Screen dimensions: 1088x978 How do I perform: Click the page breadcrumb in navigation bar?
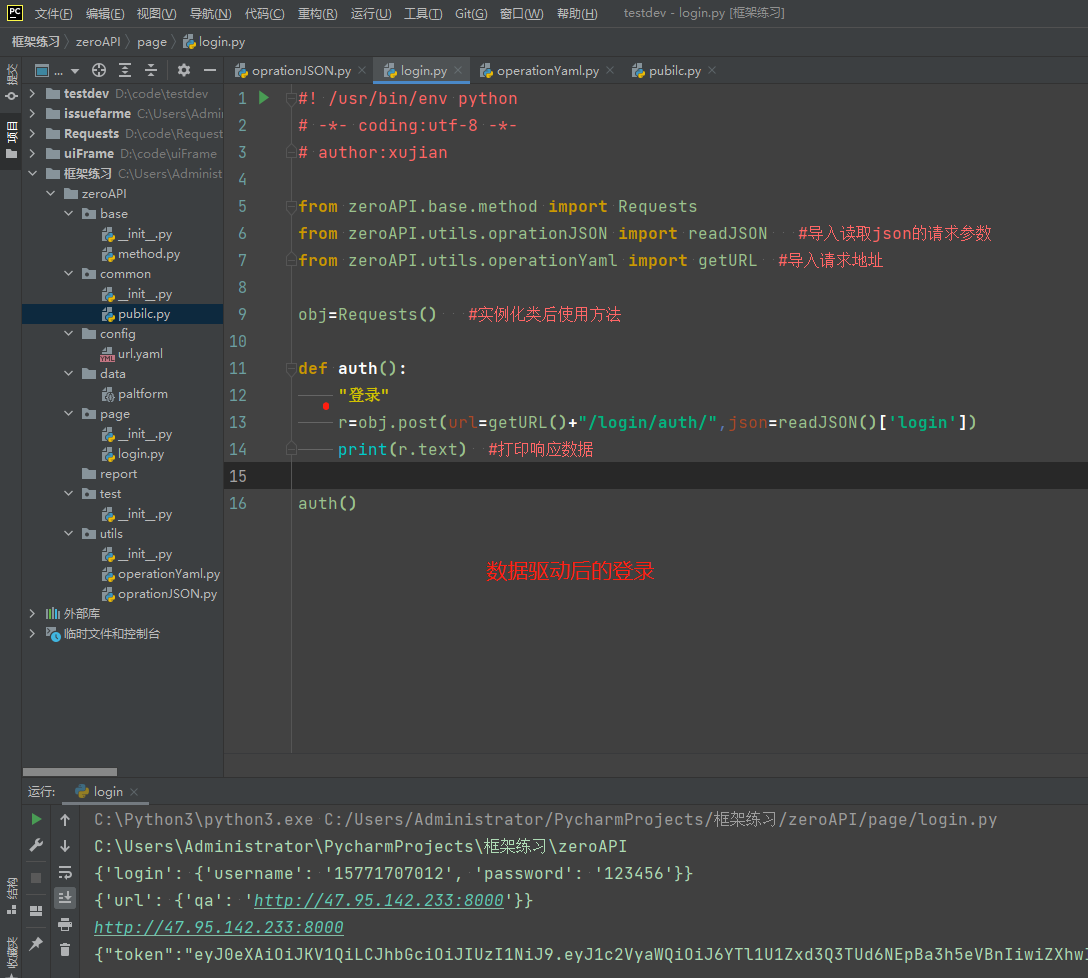click(x=152, y=42)
